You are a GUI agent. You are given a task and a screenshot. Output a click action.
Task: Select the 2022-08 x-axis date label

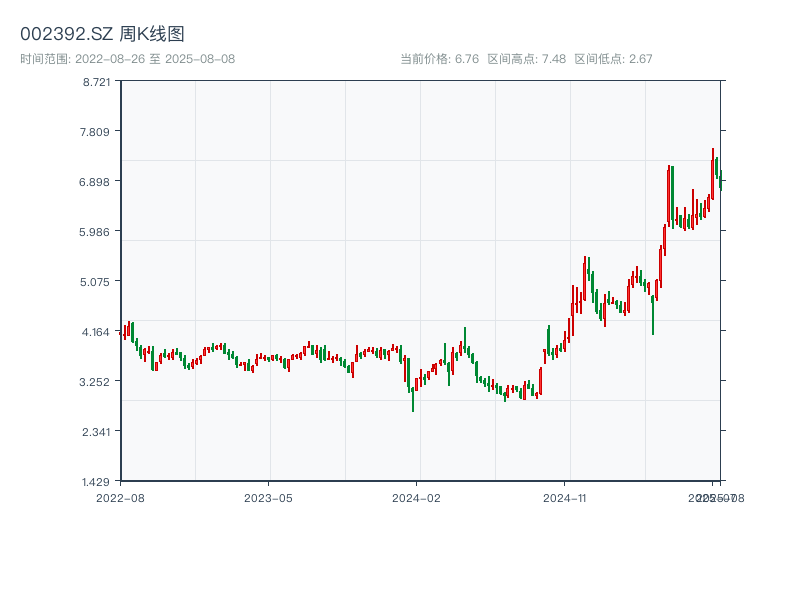(x=120, y=497)
